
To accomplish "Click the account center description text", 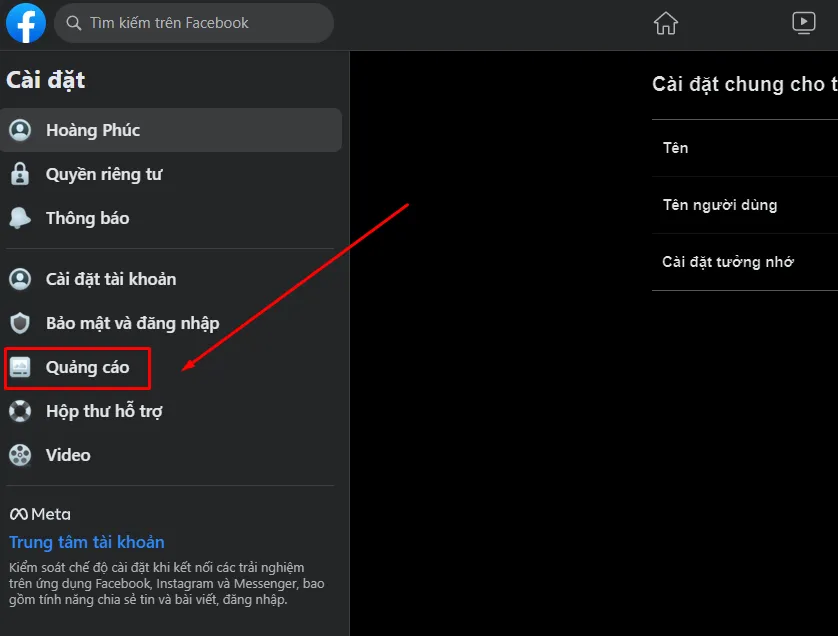I will (166, 583).
